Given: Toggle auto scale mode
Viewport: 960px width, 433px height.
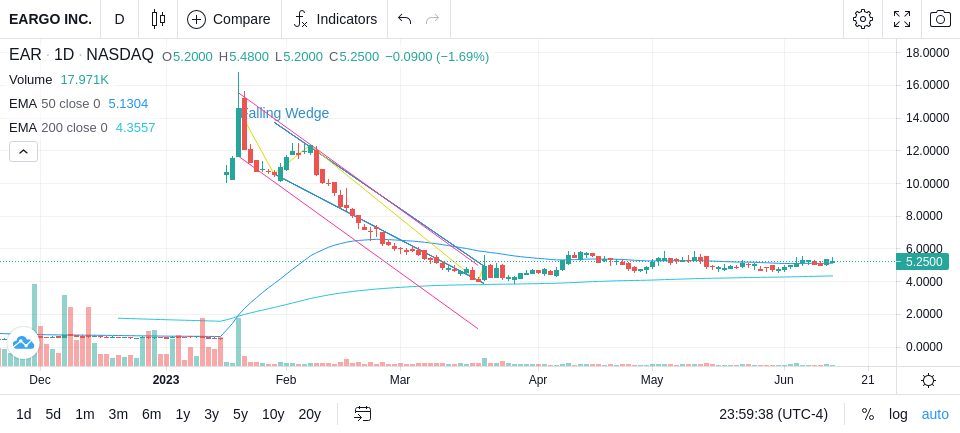Looking at the screenshot, I should click(935, 415).
